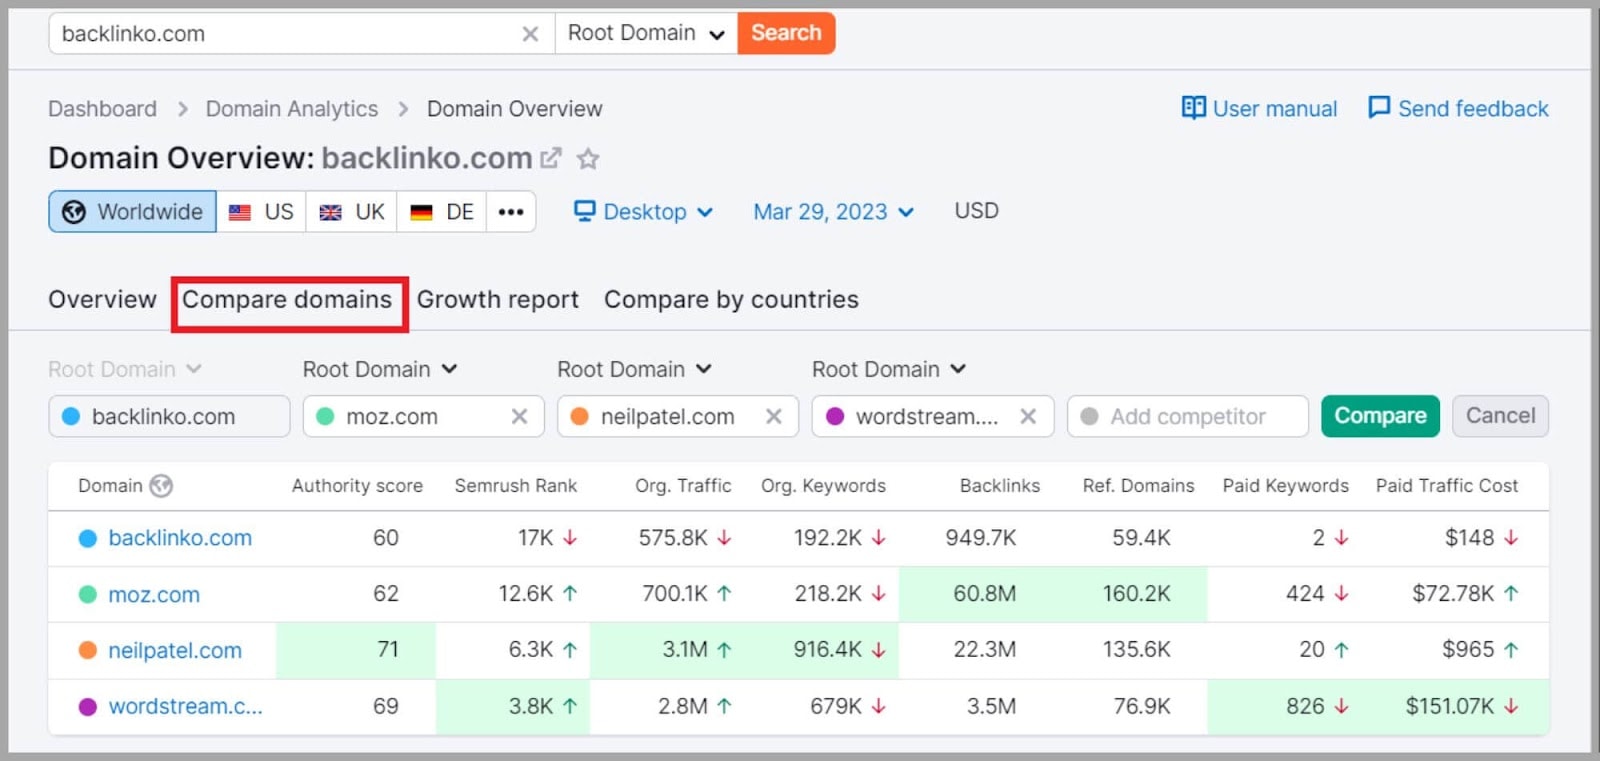Click green dot in moz.com table row
1600x761 pixels.
tap(88, 594)
